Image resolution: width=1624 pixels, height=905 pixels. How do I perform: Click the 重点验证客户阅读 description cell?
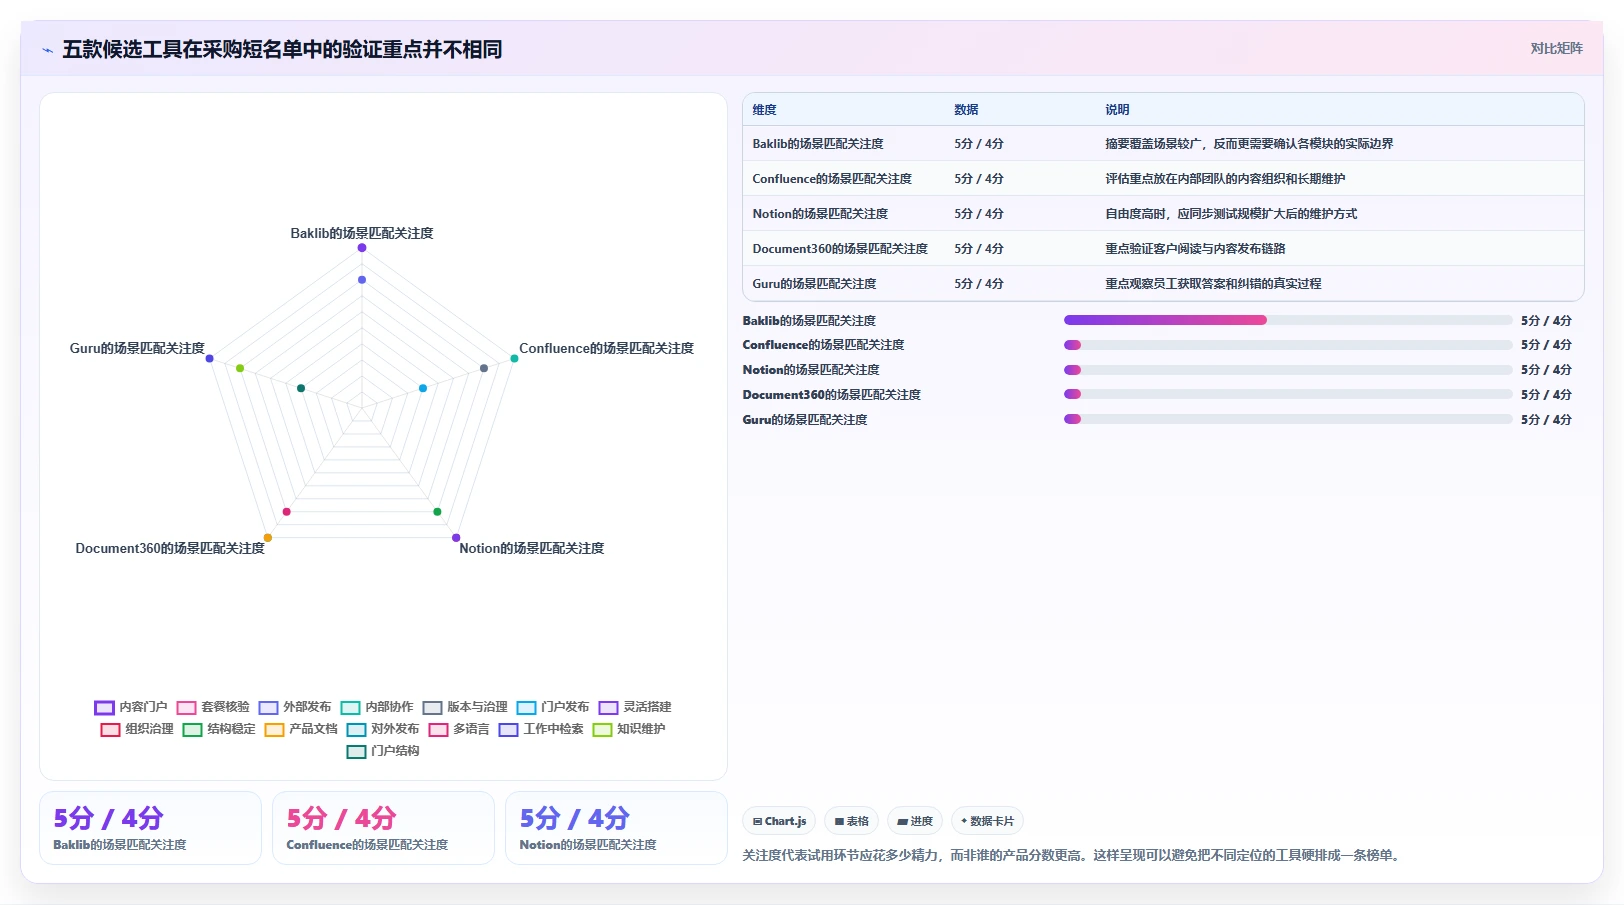click(1195, 249)
